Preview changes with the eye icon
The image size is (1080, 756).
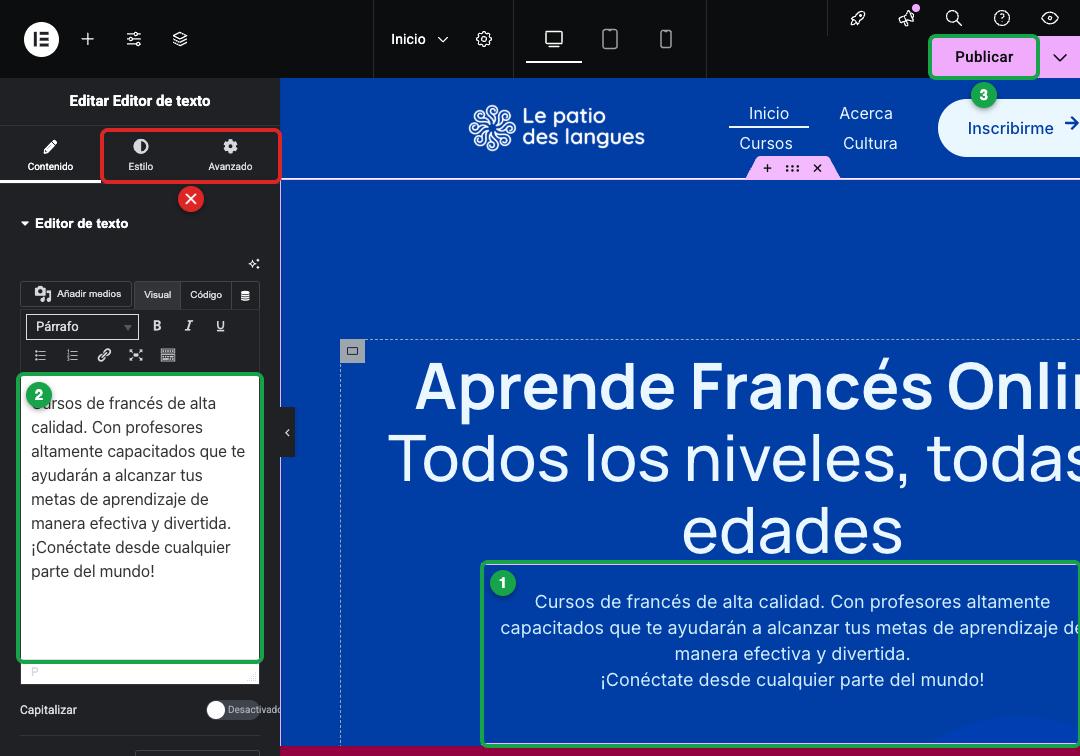tap(1049, 18)
